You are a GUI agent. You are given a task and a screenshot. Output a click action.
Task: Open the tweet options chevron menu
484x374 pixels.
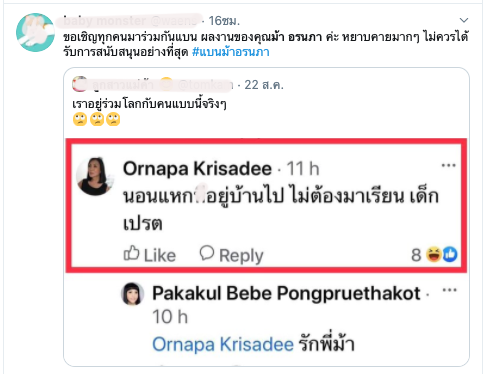(464, 20)
